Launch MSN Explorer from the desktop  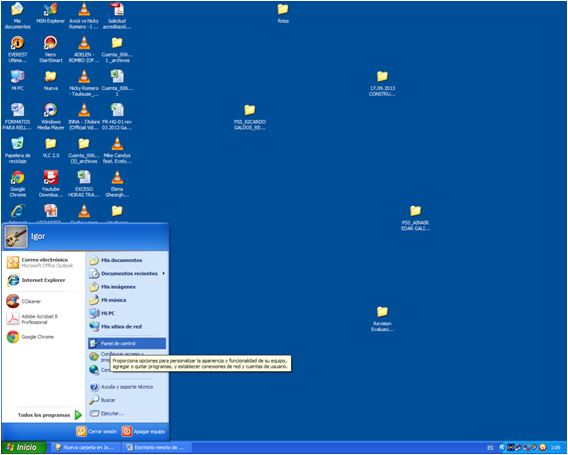[50, 13]
